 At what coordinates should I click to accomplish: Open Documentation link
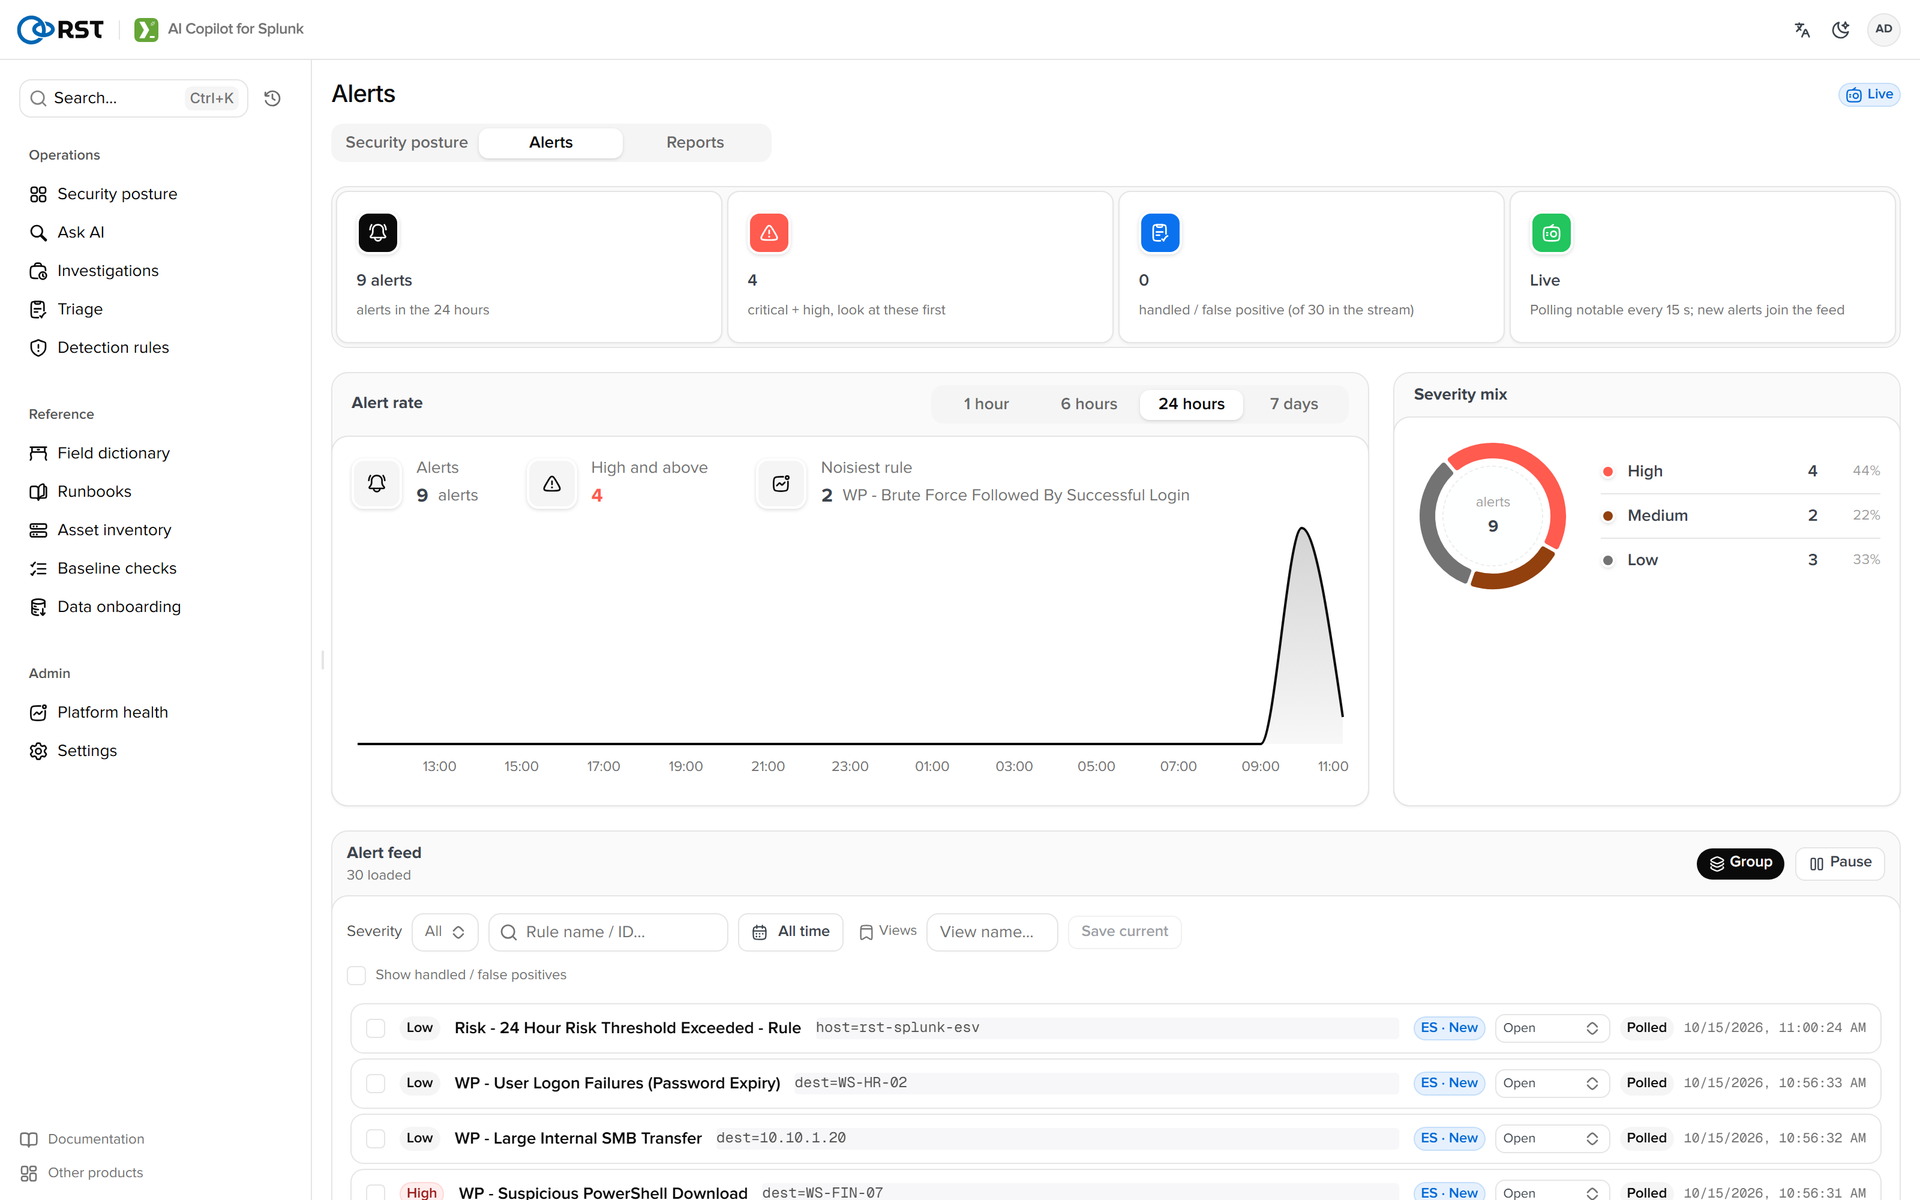tap(83, 1139)
